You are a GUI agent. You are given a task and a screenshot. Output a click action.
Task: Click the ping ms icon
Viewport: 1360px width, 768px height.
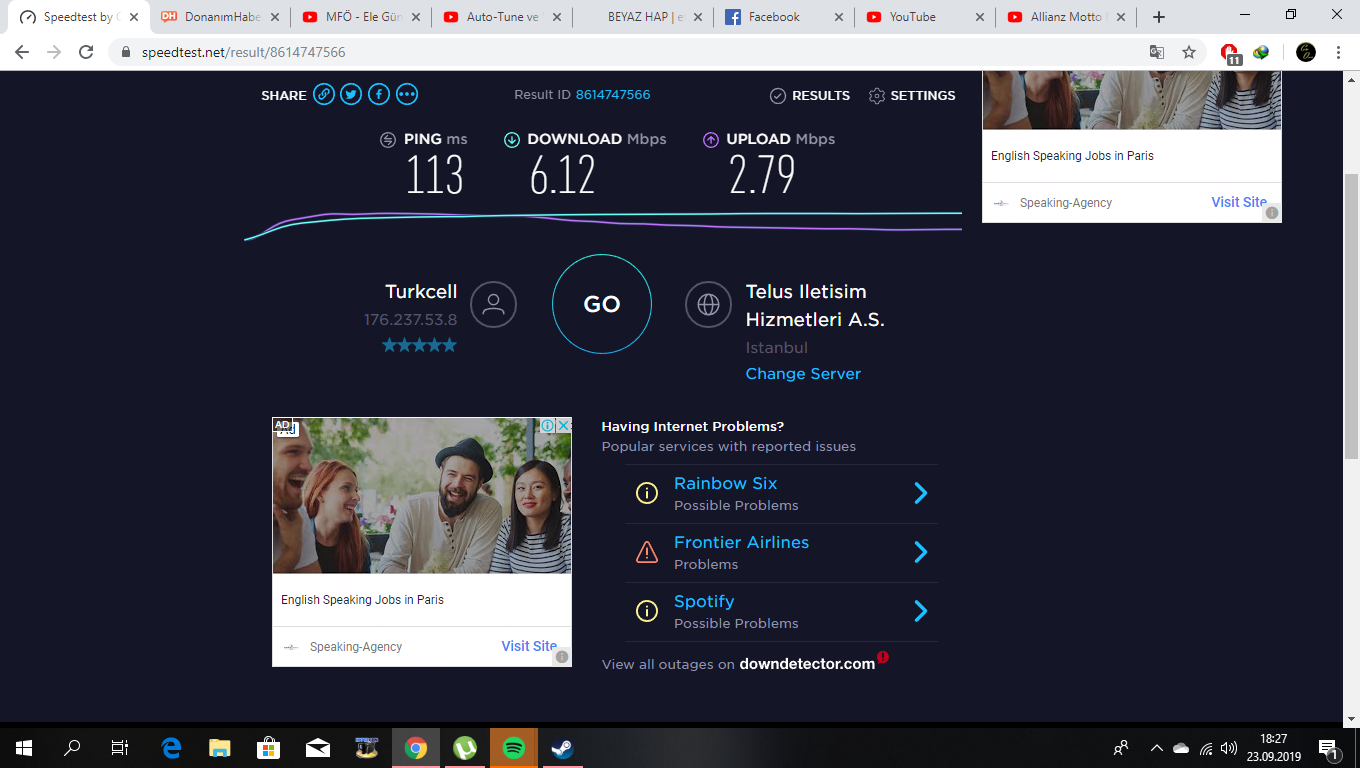[388, 140]
